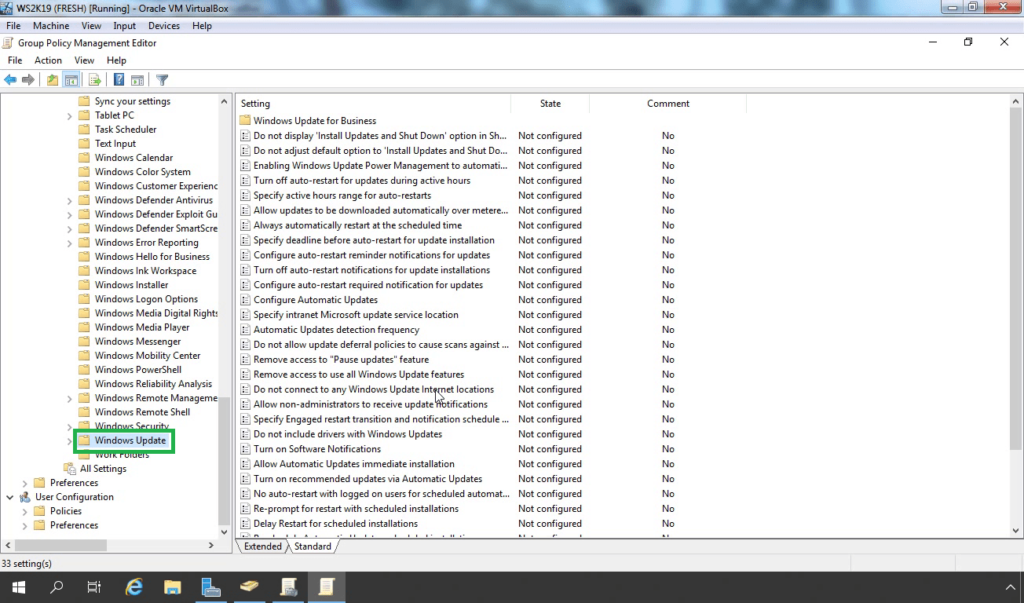Select the Windows Media Player tree folder
This screenshot has height=603, width=1024.
click(142, 327)
